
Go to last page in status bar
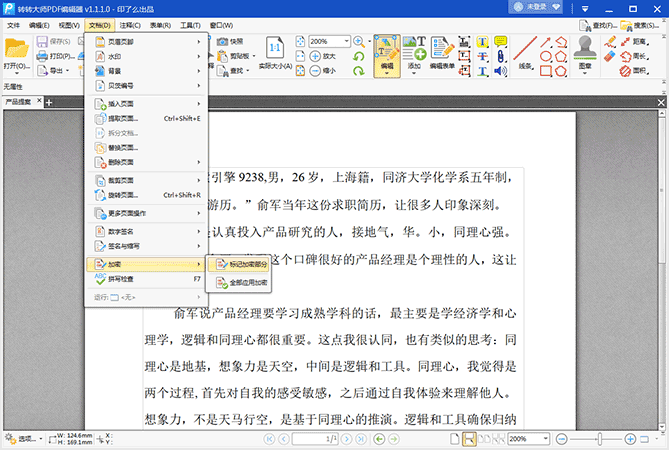pyautogui.click(x=361, y=439)
